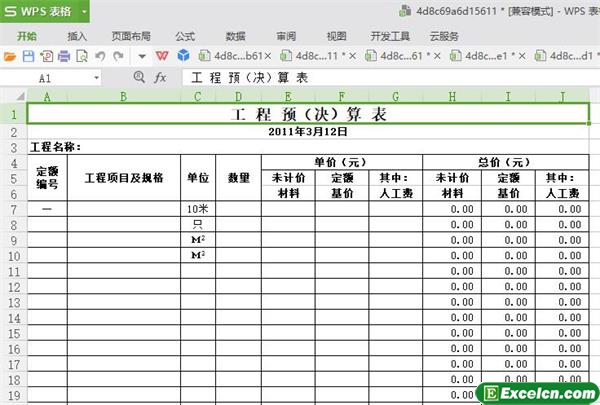Click the 0.00 cell in J11

[x=562, y=271]
